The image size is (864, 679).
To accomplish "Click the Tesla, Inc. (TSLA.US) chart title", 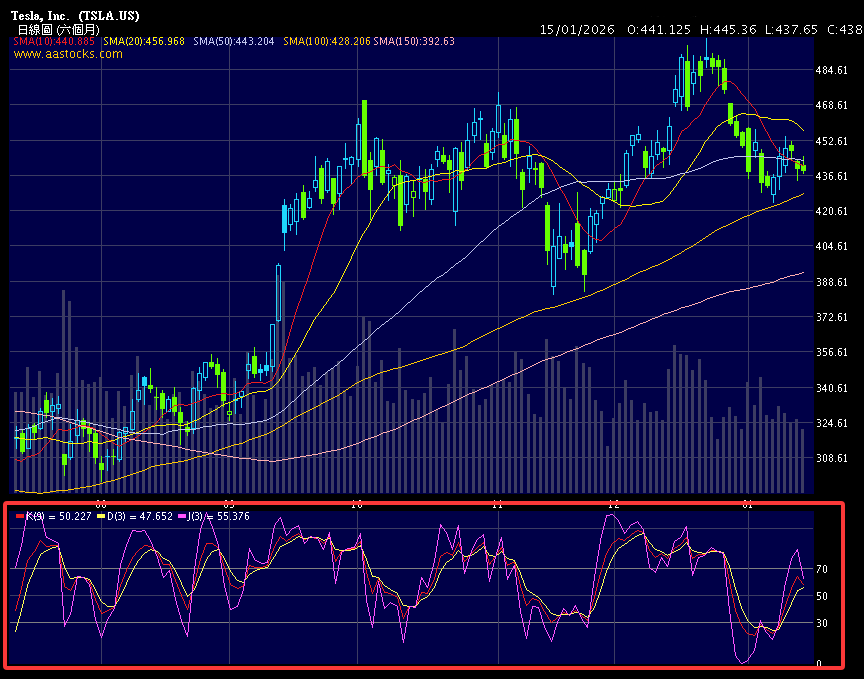I will (76, 15).
